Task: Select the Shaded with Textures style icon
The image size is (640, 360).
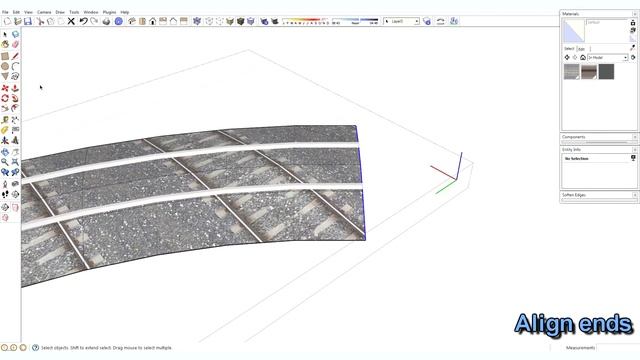Action: (240, 21)
